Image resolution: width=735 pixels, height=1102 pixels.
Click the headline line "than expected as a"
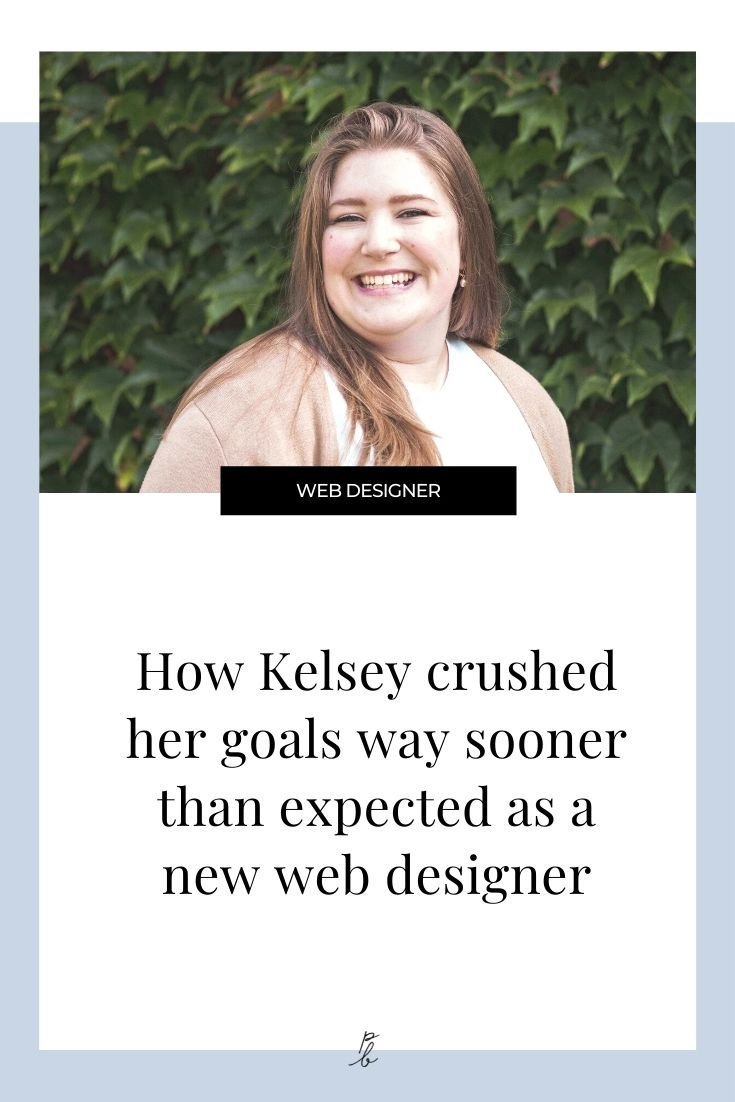point(376,808)
